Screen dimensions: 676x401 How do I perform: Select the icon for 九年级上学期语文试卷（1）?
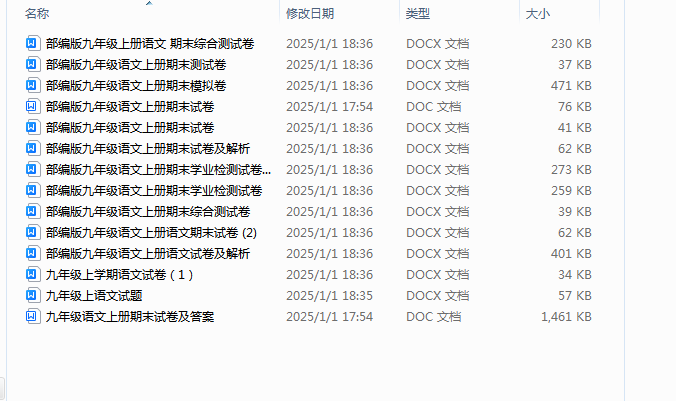tap(32, 275)
